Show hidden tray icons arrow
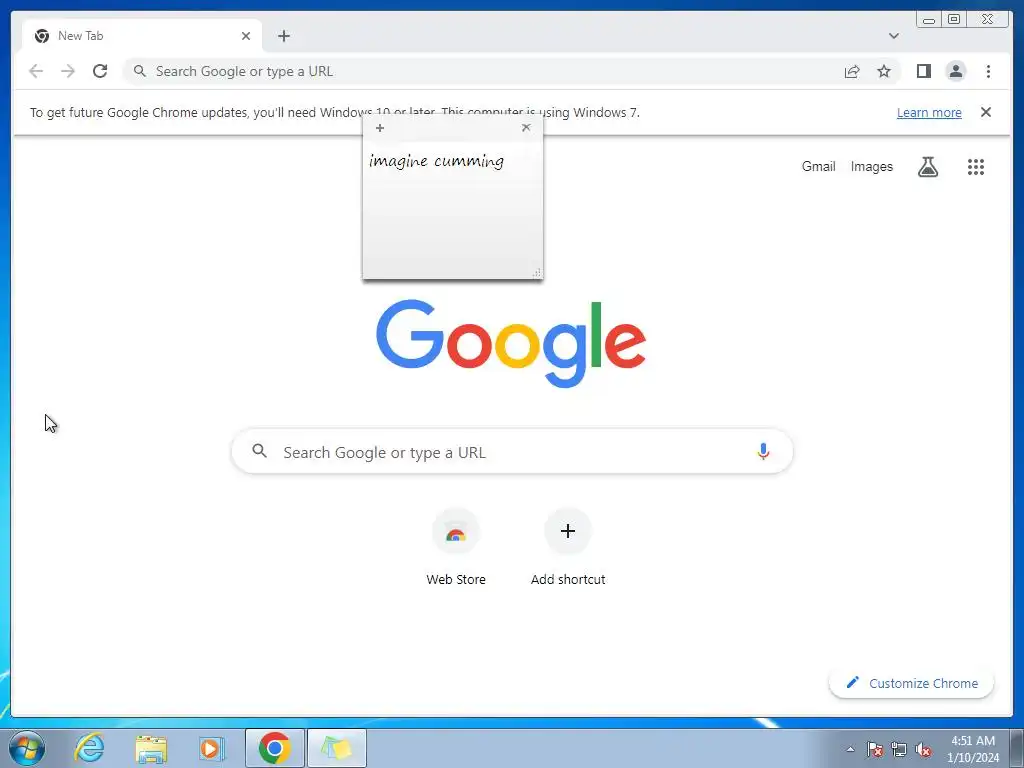1024x768 pixels. pos(850,749)
